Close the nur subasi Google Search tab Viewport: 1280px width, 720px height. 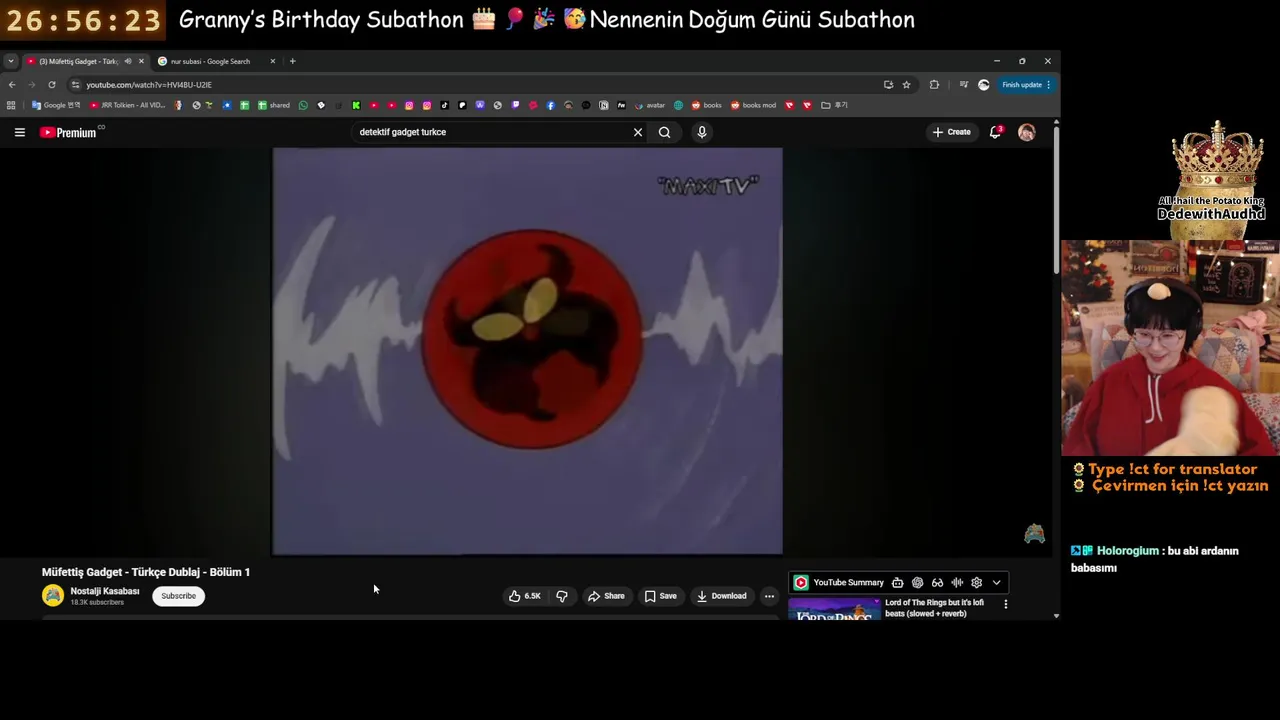pyautogui.click(x=272, y=61)
